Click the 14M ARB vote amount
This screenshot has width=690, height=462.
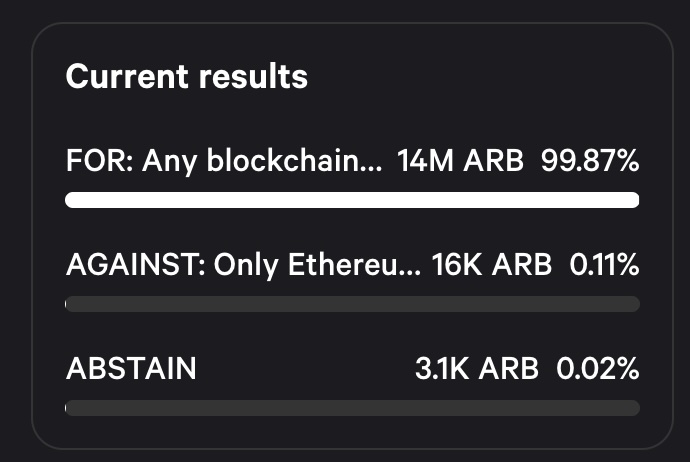click(x=460, y=160)
